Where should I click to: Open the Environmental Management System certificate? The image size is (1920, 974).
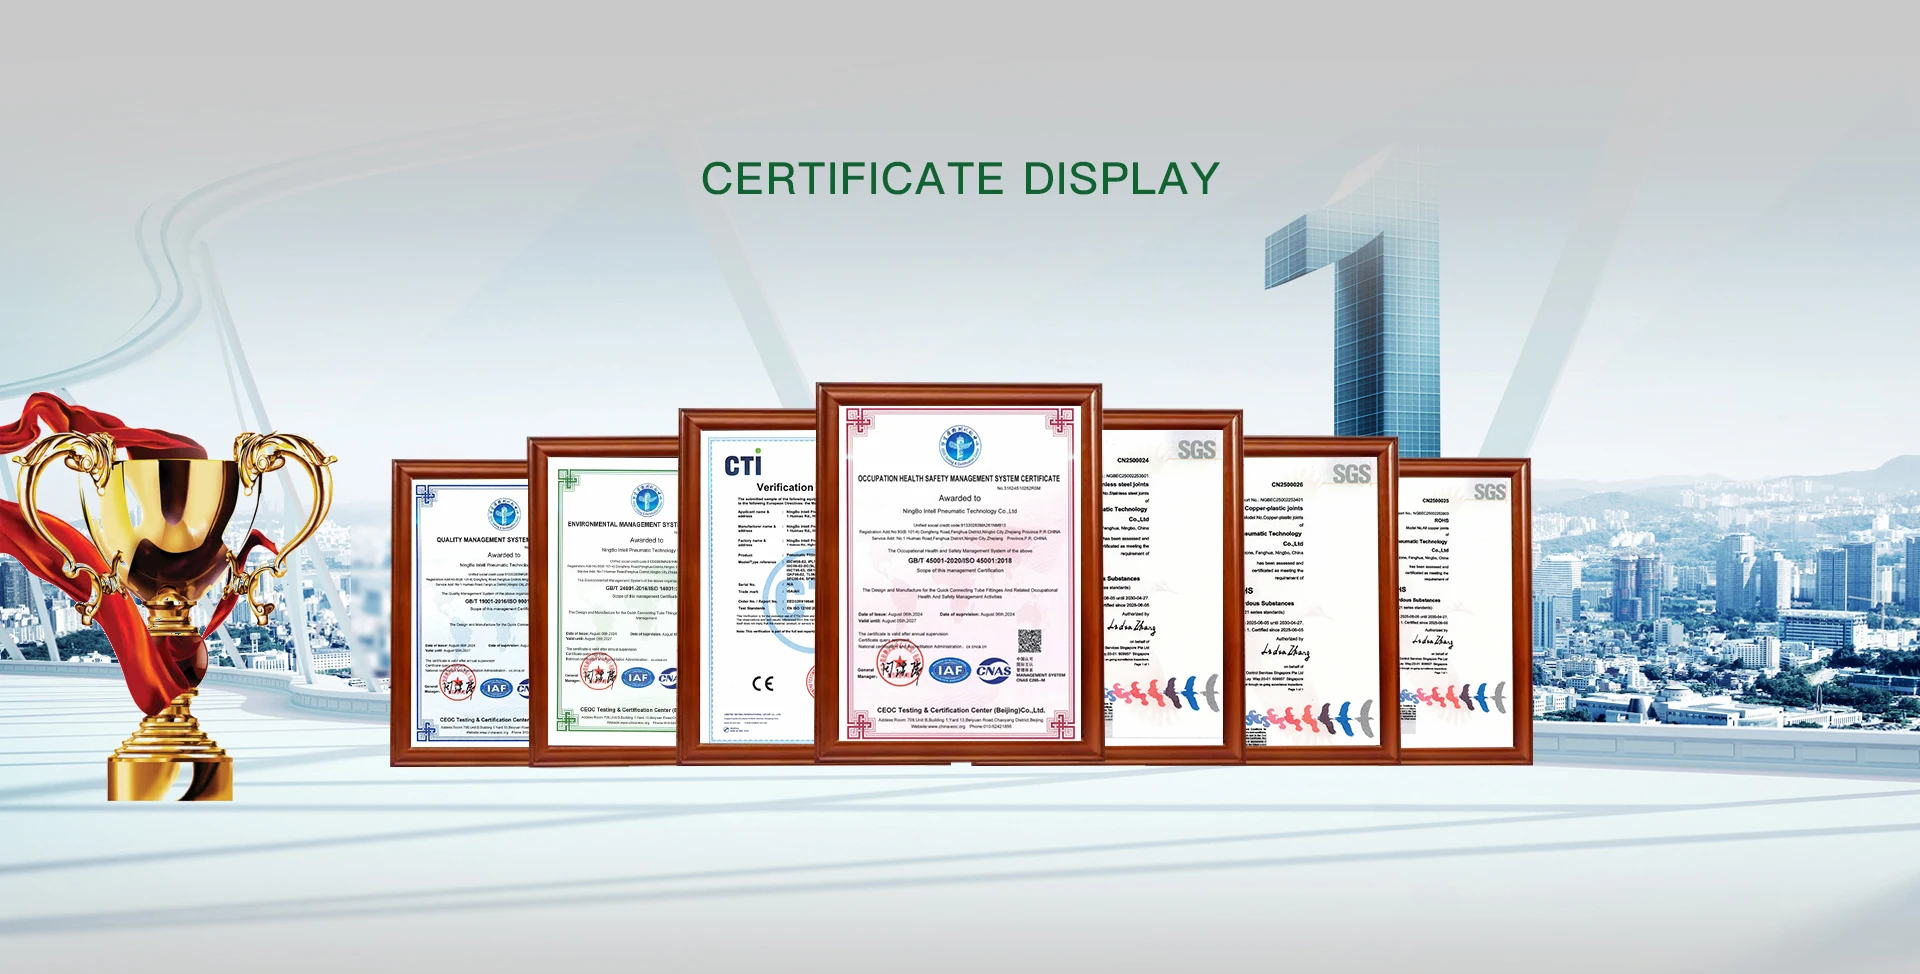coord(604,601)
